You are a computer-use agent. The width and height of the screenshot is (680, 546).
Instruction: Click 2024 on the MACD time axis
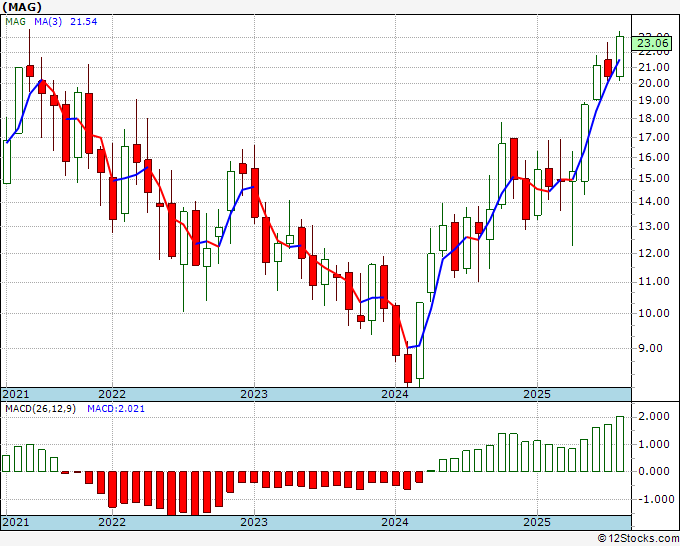click(x=395, y=522)
